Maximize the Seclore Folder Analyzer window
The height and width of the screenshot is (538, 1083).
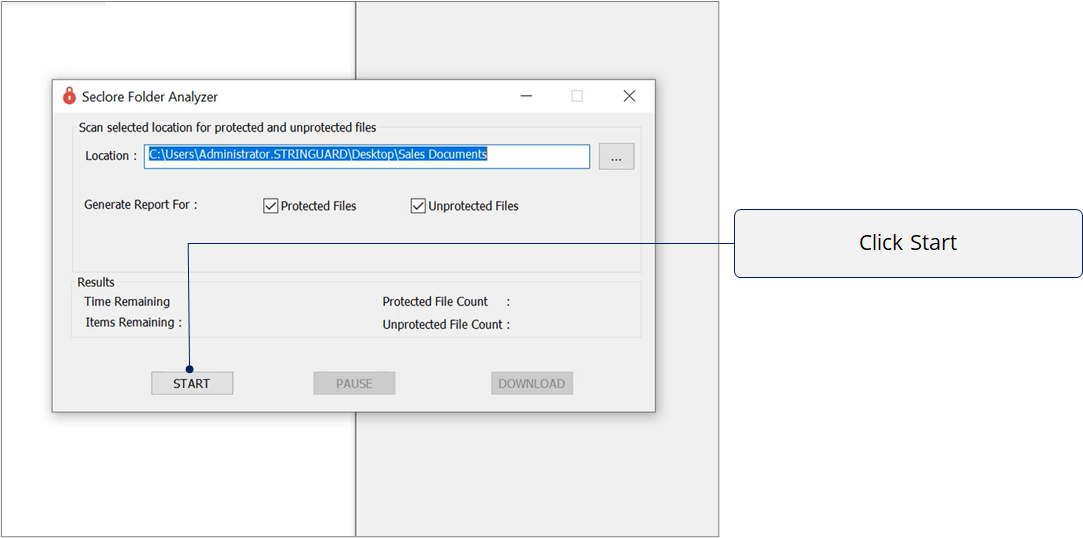pyautogui.click(x=577, y=96)
